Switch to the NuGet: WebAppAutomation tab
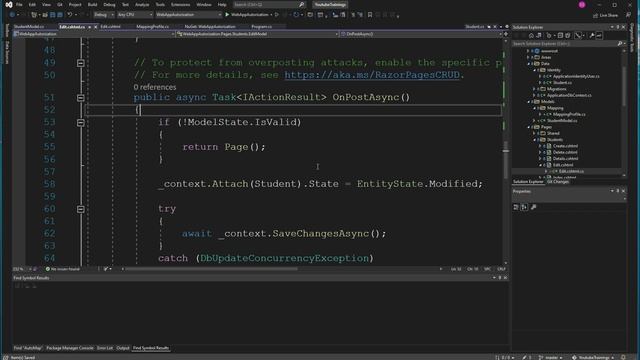Viewport: 640px width, 360px height. (x=210, y=27)
